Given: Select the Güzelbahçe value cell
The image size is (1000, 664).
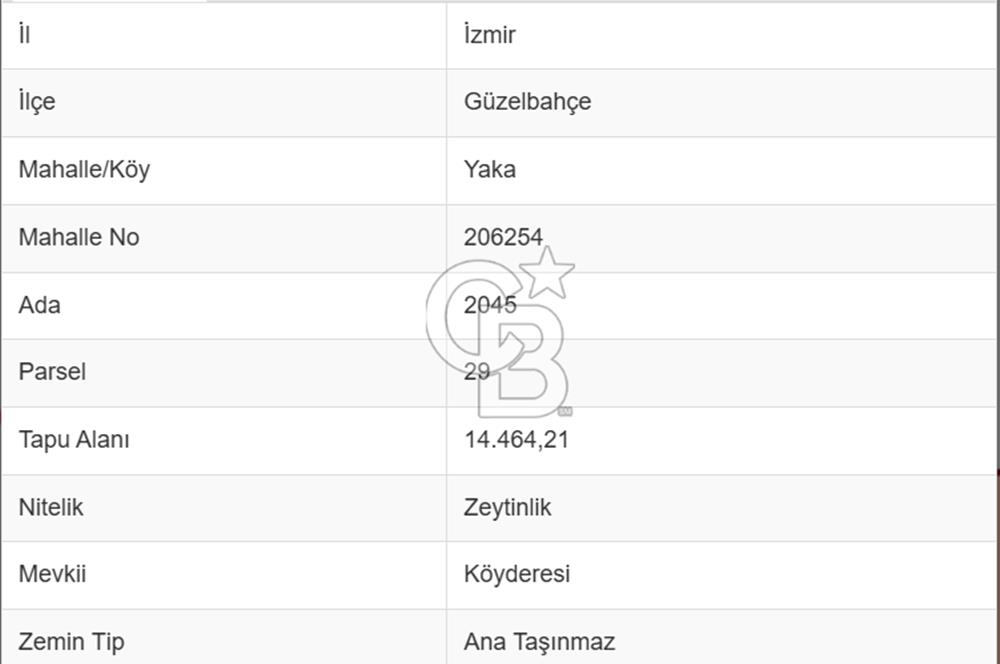Looking at the screenshot, I should (527, 102).
